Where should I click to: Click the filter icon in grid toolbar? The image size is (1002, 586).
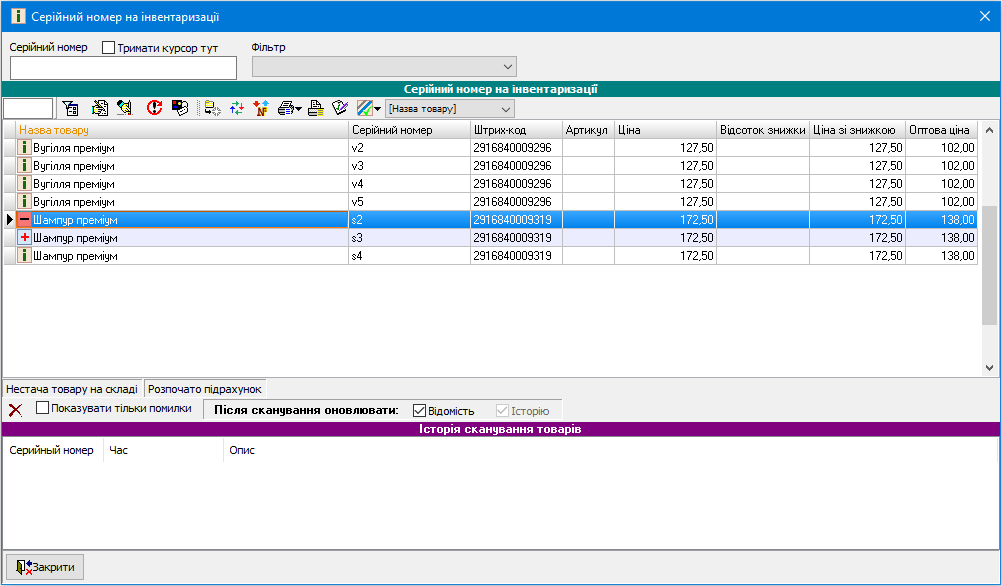(70, 108)
